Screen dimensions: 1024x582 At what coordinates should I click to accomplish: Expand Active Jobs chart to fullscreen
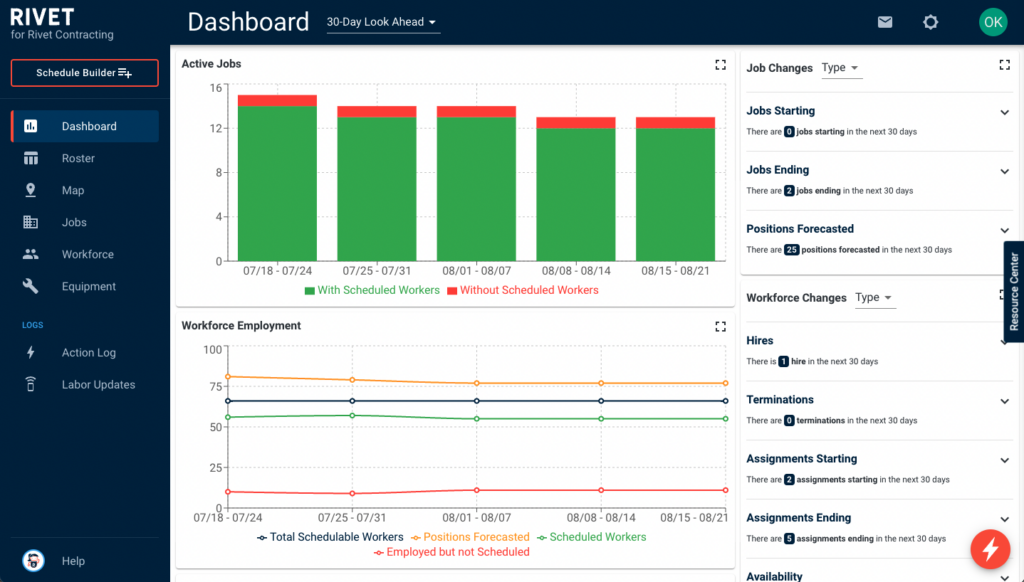point(720,65)
